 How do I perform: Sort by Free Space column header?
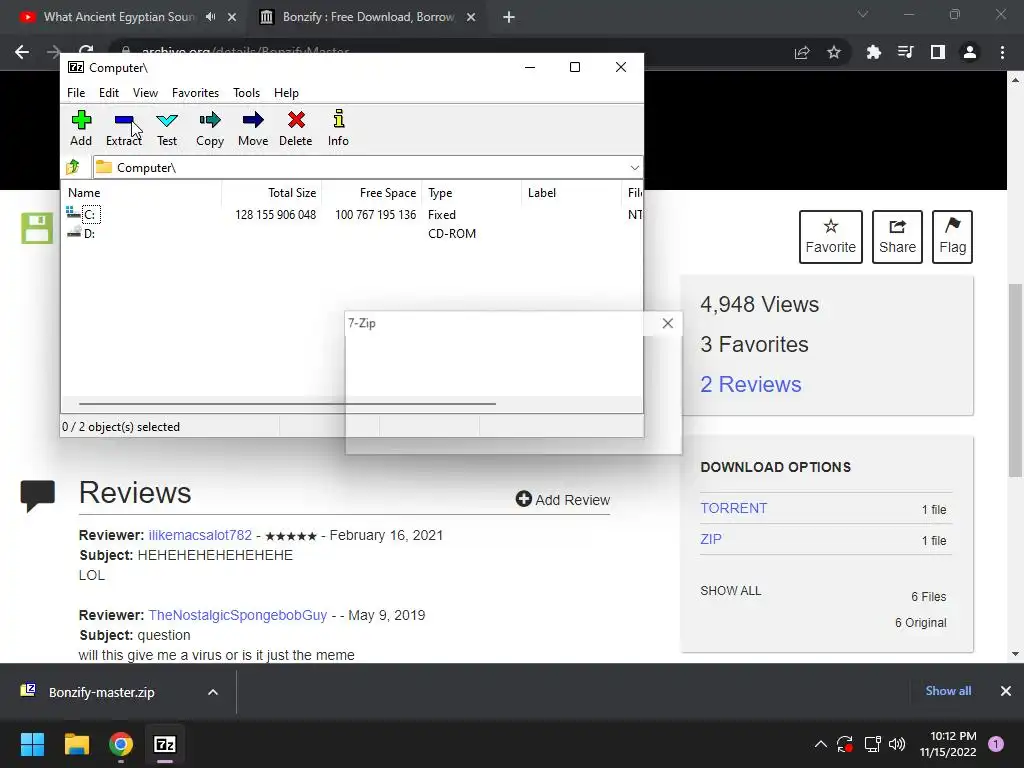372,193
